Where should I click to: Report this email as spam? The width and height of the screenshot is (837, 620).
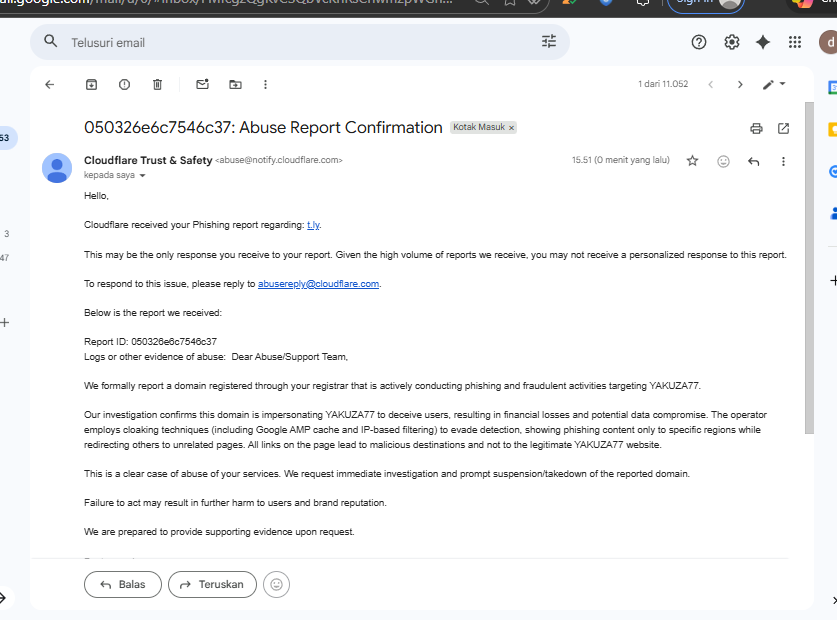pyautogui.click(x=124, y=84)
